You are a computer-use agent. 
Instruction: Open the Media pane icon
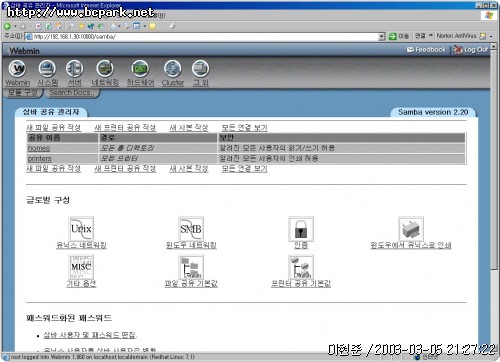pos(91,26)
